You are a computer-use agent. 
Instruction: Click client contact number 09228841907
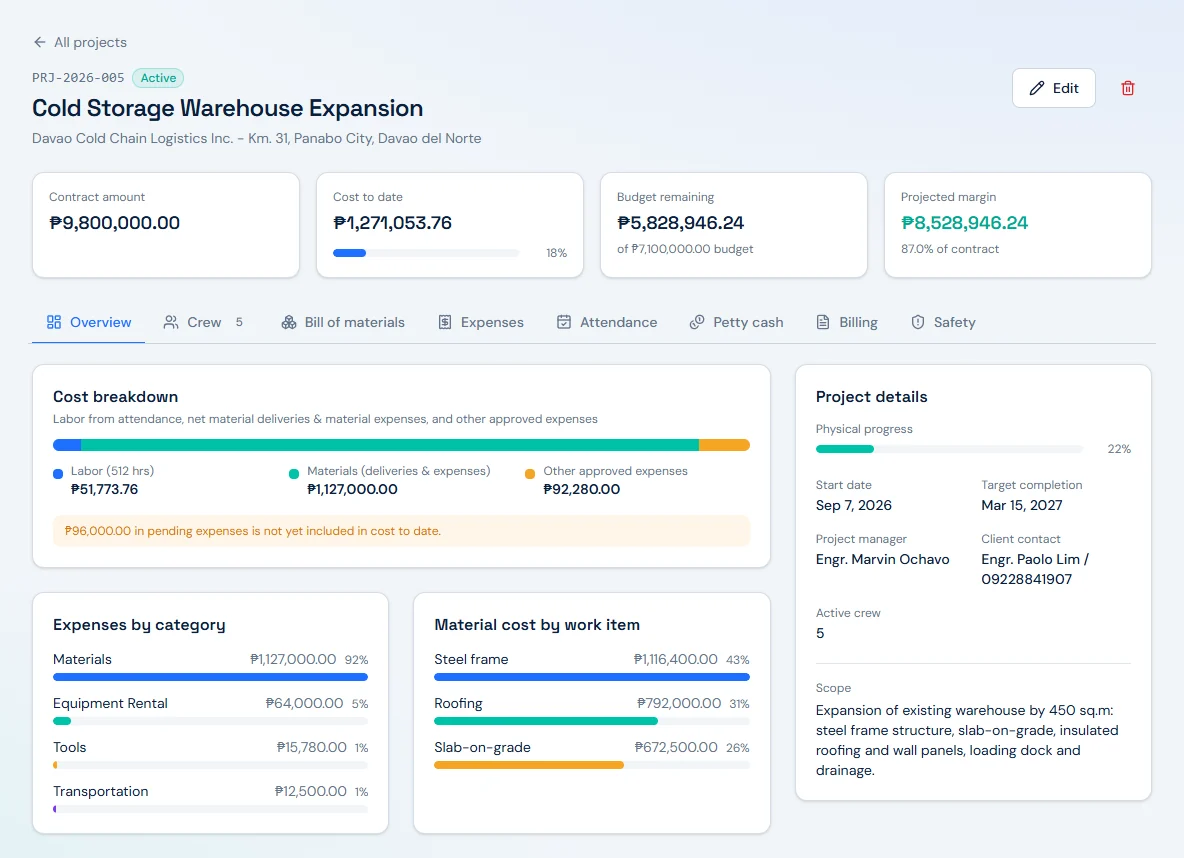tap(1026, 579)
